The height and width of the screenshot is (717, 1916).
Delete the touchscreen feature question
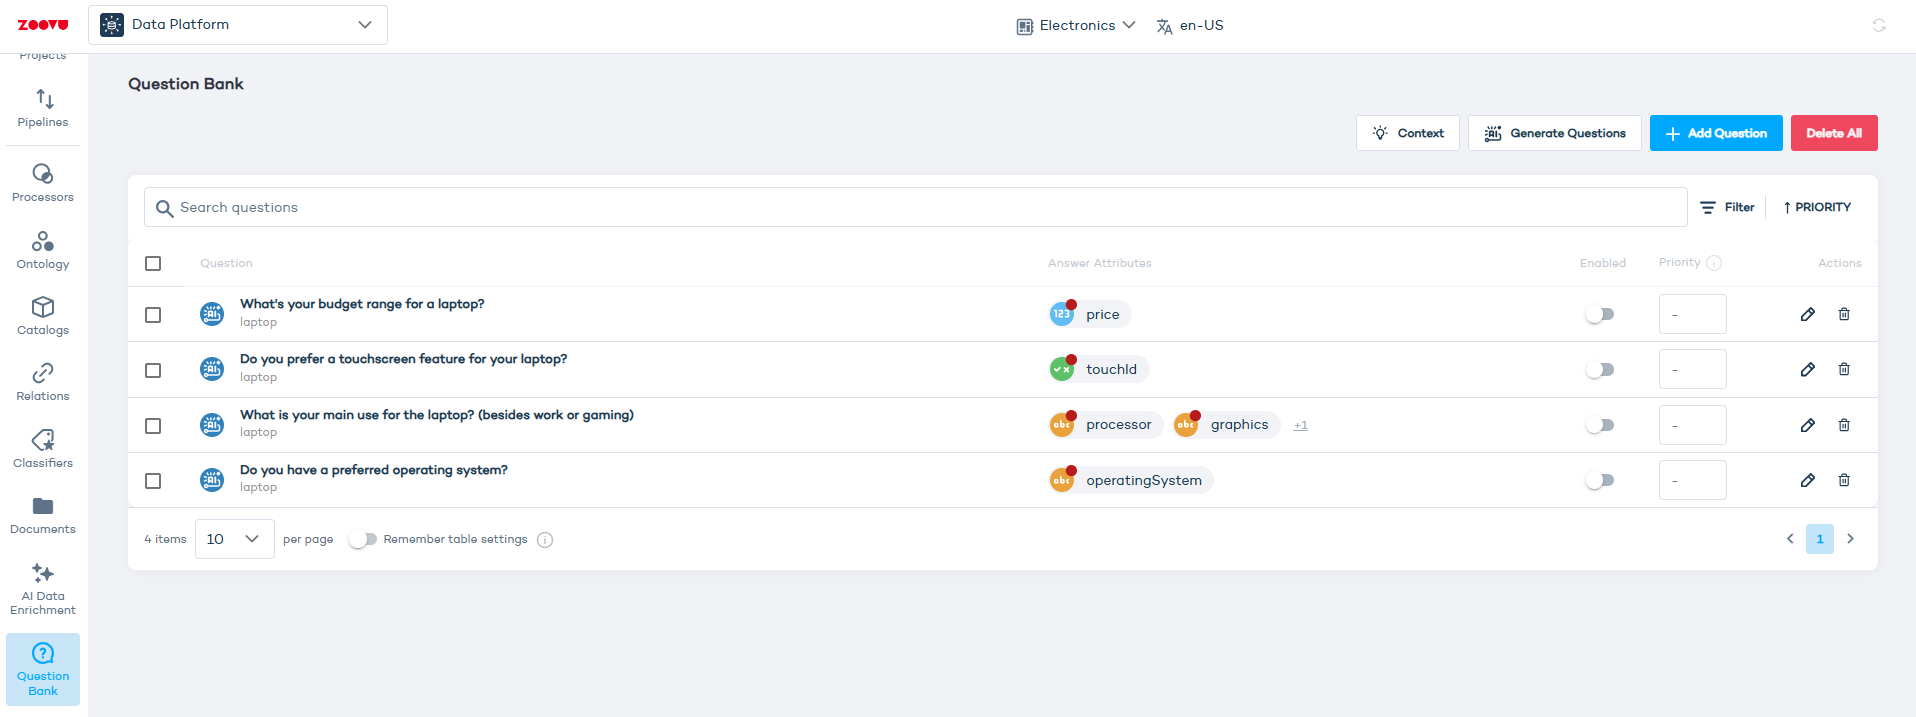pyautogui.click(x=1843, y=369)
